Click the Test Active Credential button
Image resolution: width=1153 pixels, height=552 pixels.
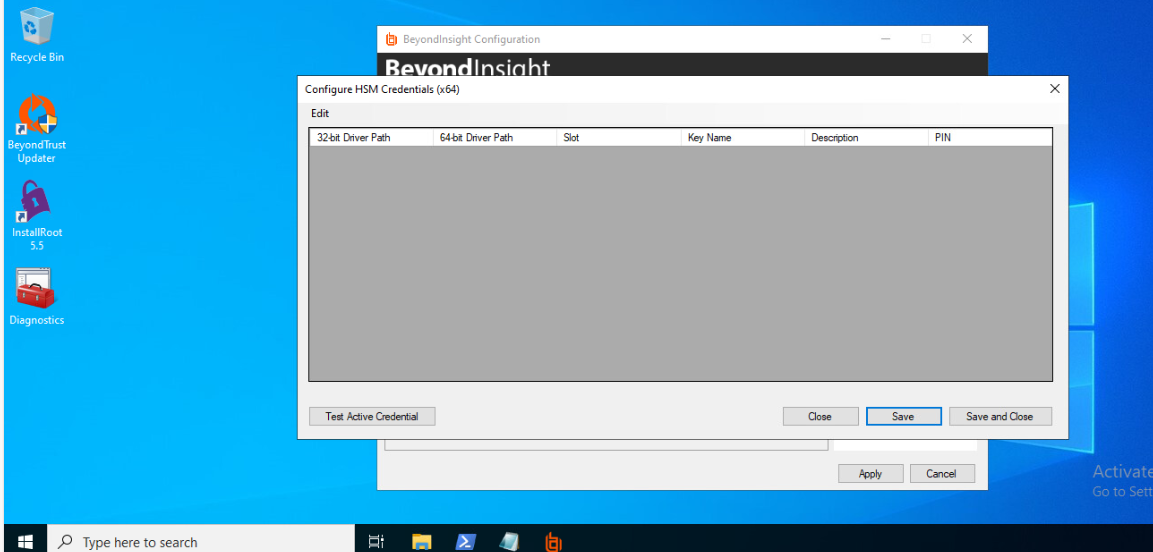(372, 416)
